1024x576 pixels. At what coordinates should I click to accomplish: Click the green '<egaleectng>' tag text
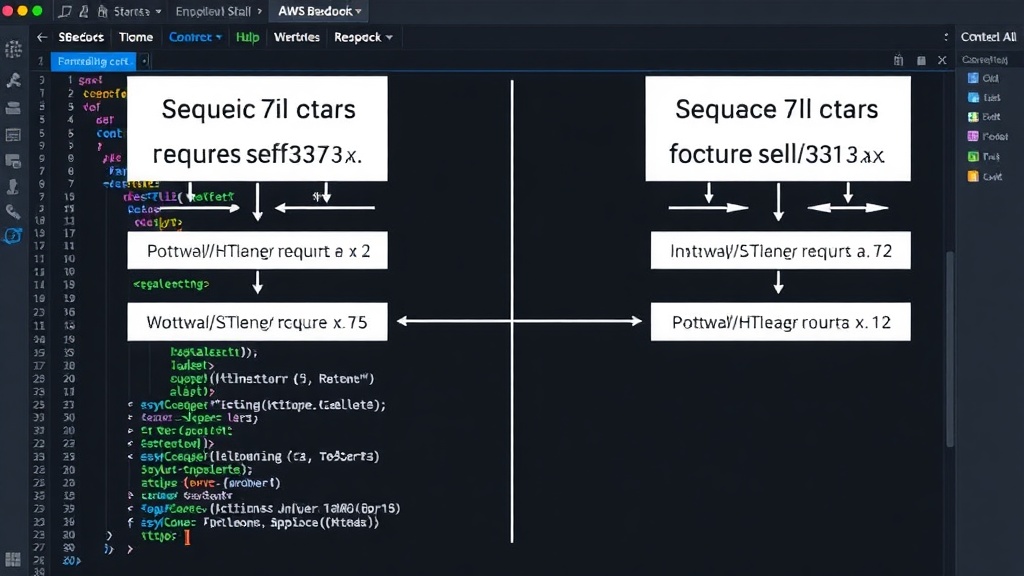coord(171,284)
